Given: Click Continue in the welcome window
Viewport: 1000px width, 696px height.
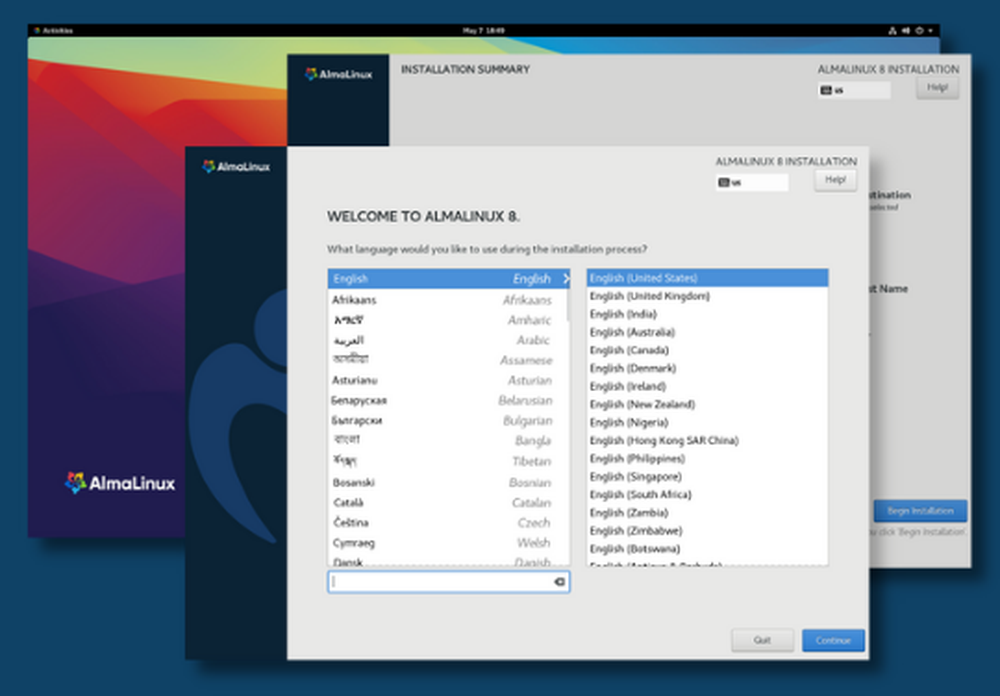Looking at the screenshot, I should pos(833,640).
